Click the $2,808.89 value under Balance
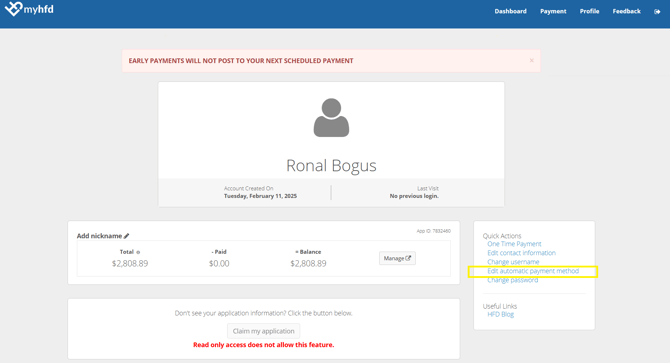 (x=308, y=263)
